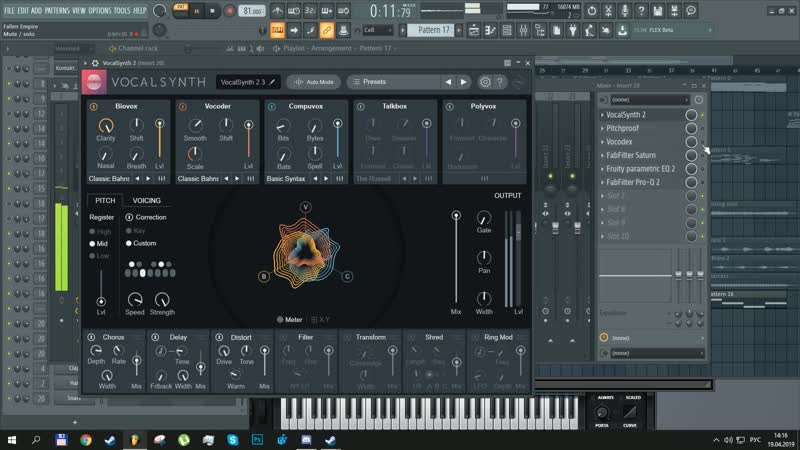800x450 pixels.
Task: Enable the Polyvox module power button
Action: click(x=449, y=107)
